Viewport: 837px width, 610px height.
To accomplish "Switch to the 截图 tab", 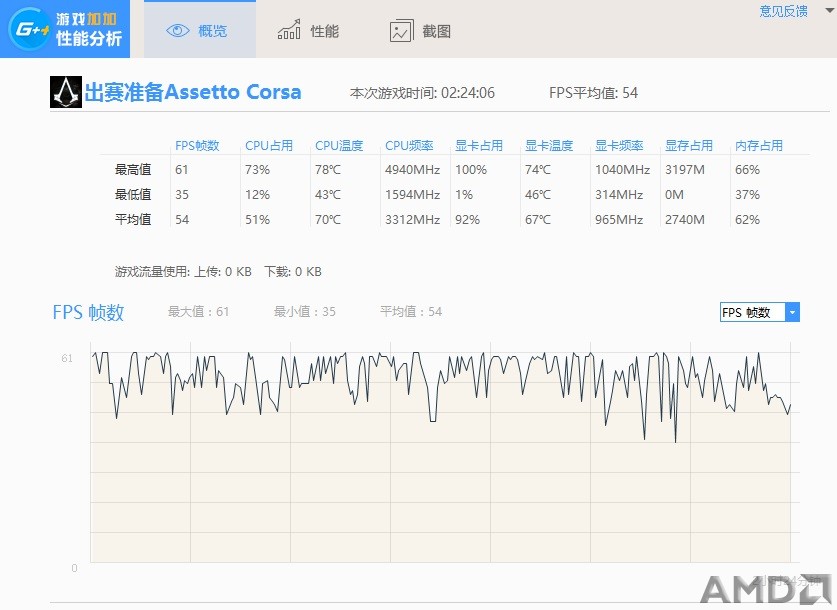I will tap(421, 31).
